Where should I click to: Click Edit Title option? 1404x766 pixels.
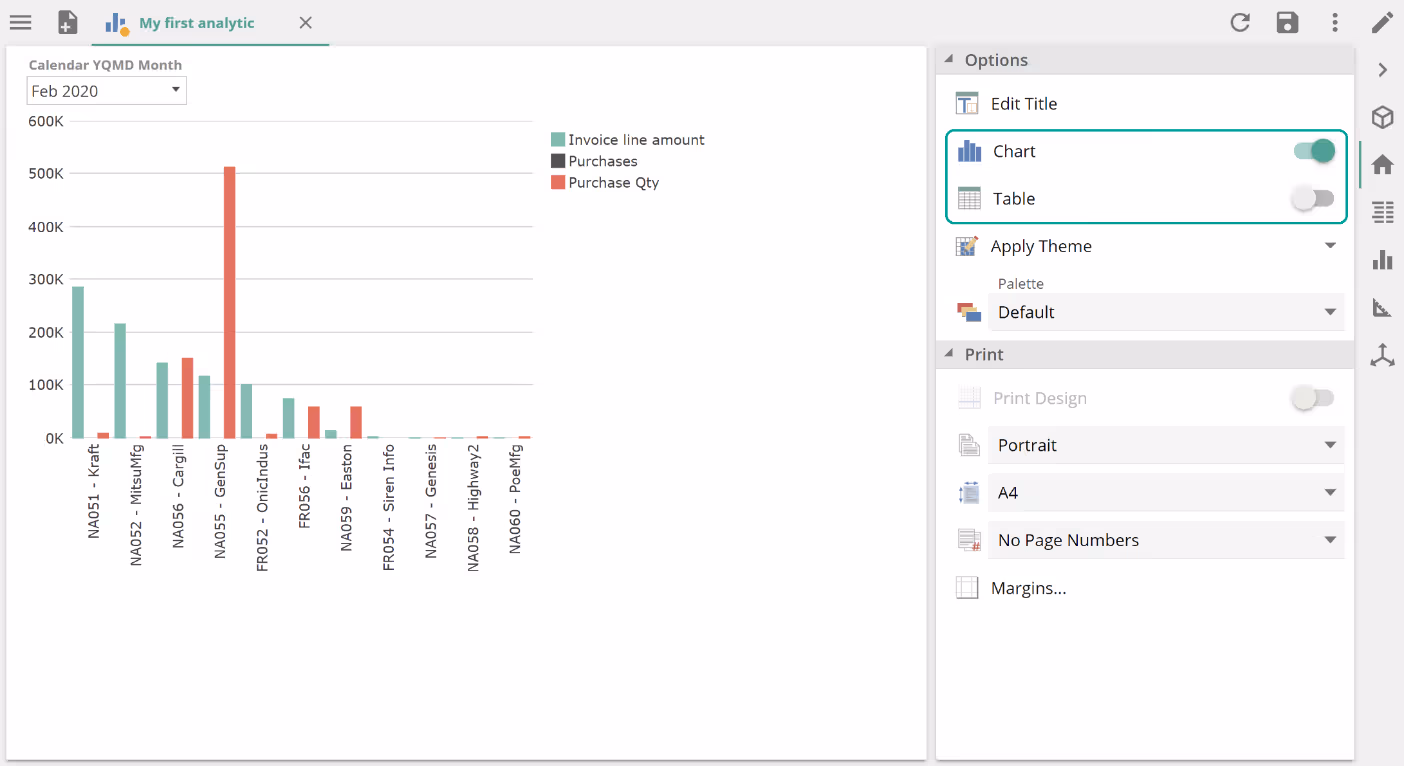coord(1023,104)
